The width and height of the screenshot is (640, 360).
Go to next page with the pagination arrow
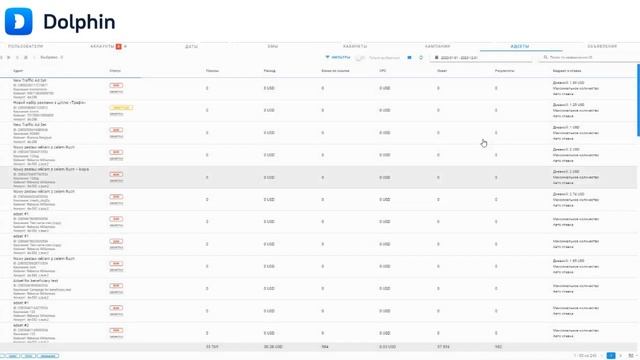point(621,356)
